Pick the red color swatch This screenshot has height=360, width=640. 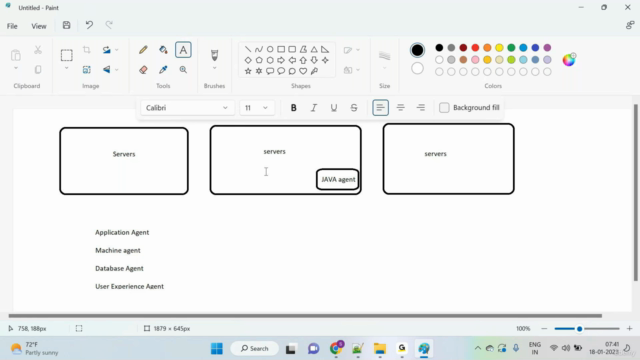475,48
